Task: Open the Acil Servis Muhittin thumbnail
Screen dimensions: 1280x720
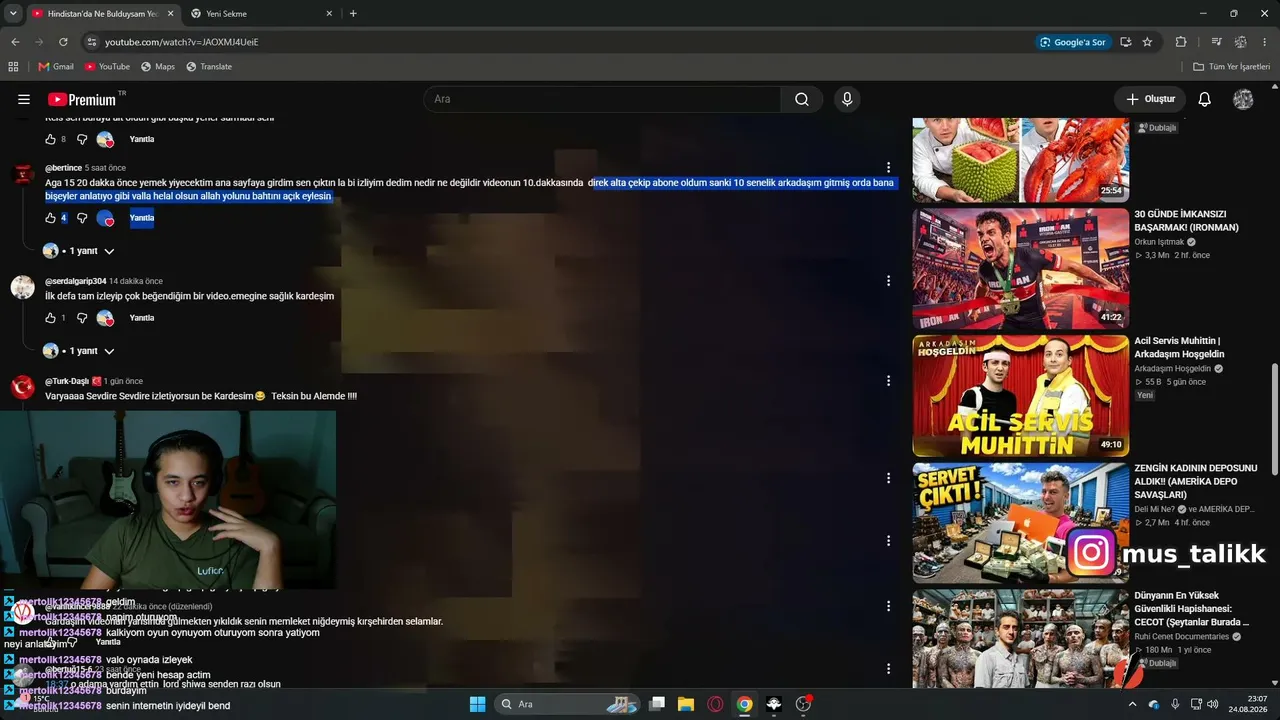Action: point(1020,396)
